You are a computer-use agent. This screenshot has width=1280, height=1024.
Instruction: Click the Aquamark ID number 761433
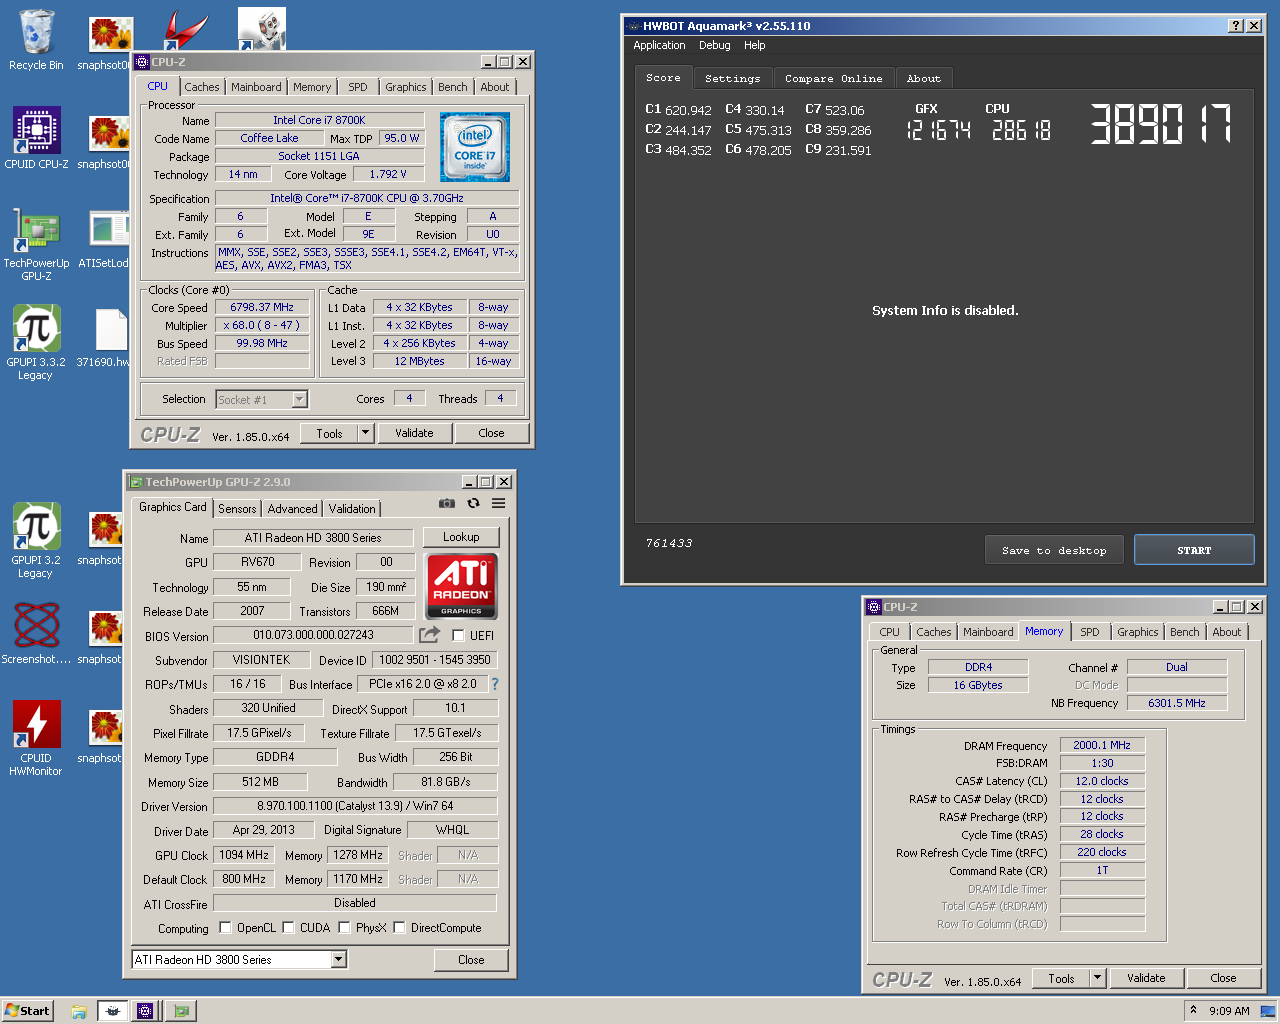click(x=669, y=543)
